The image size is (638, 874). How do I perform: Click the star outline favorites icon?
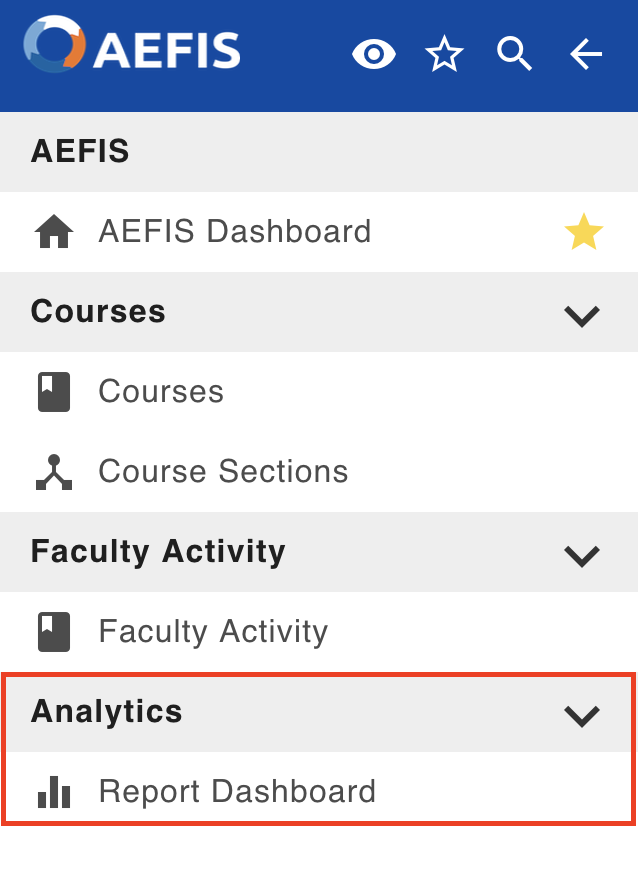(444, 54)
